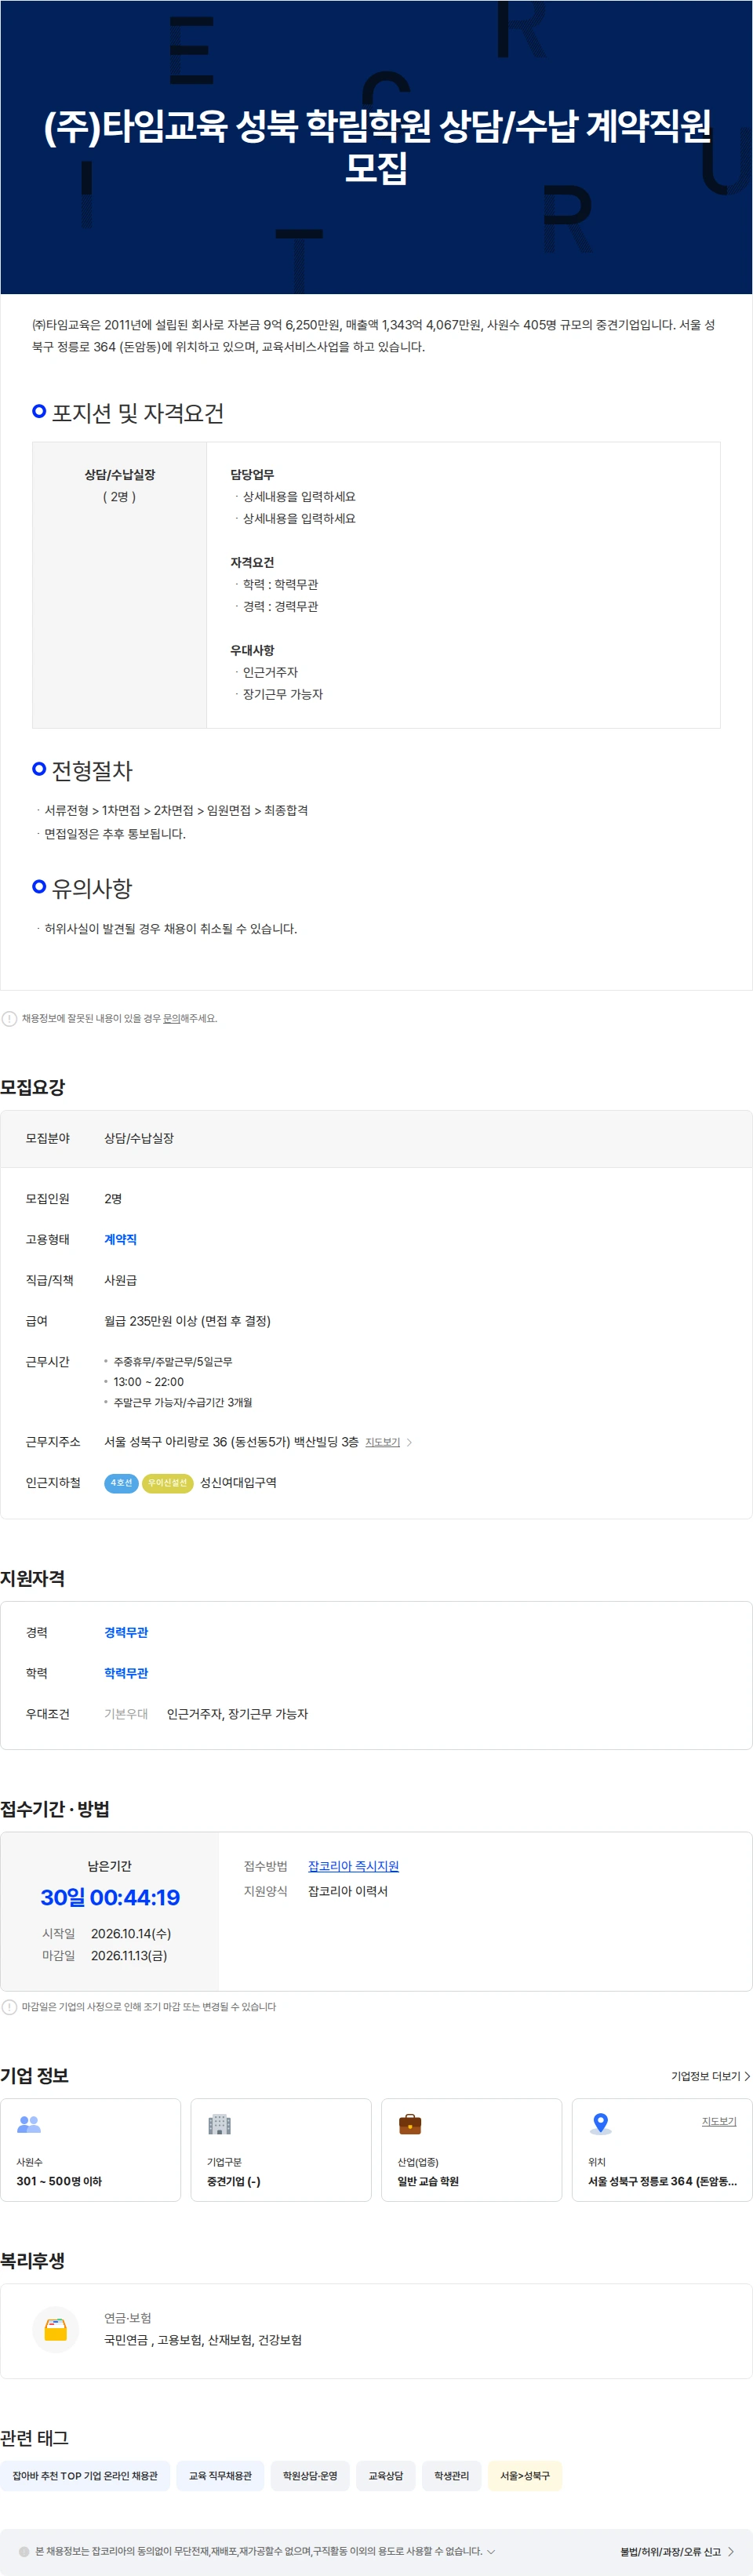Click the job posting title banner heading

[377, 146]
